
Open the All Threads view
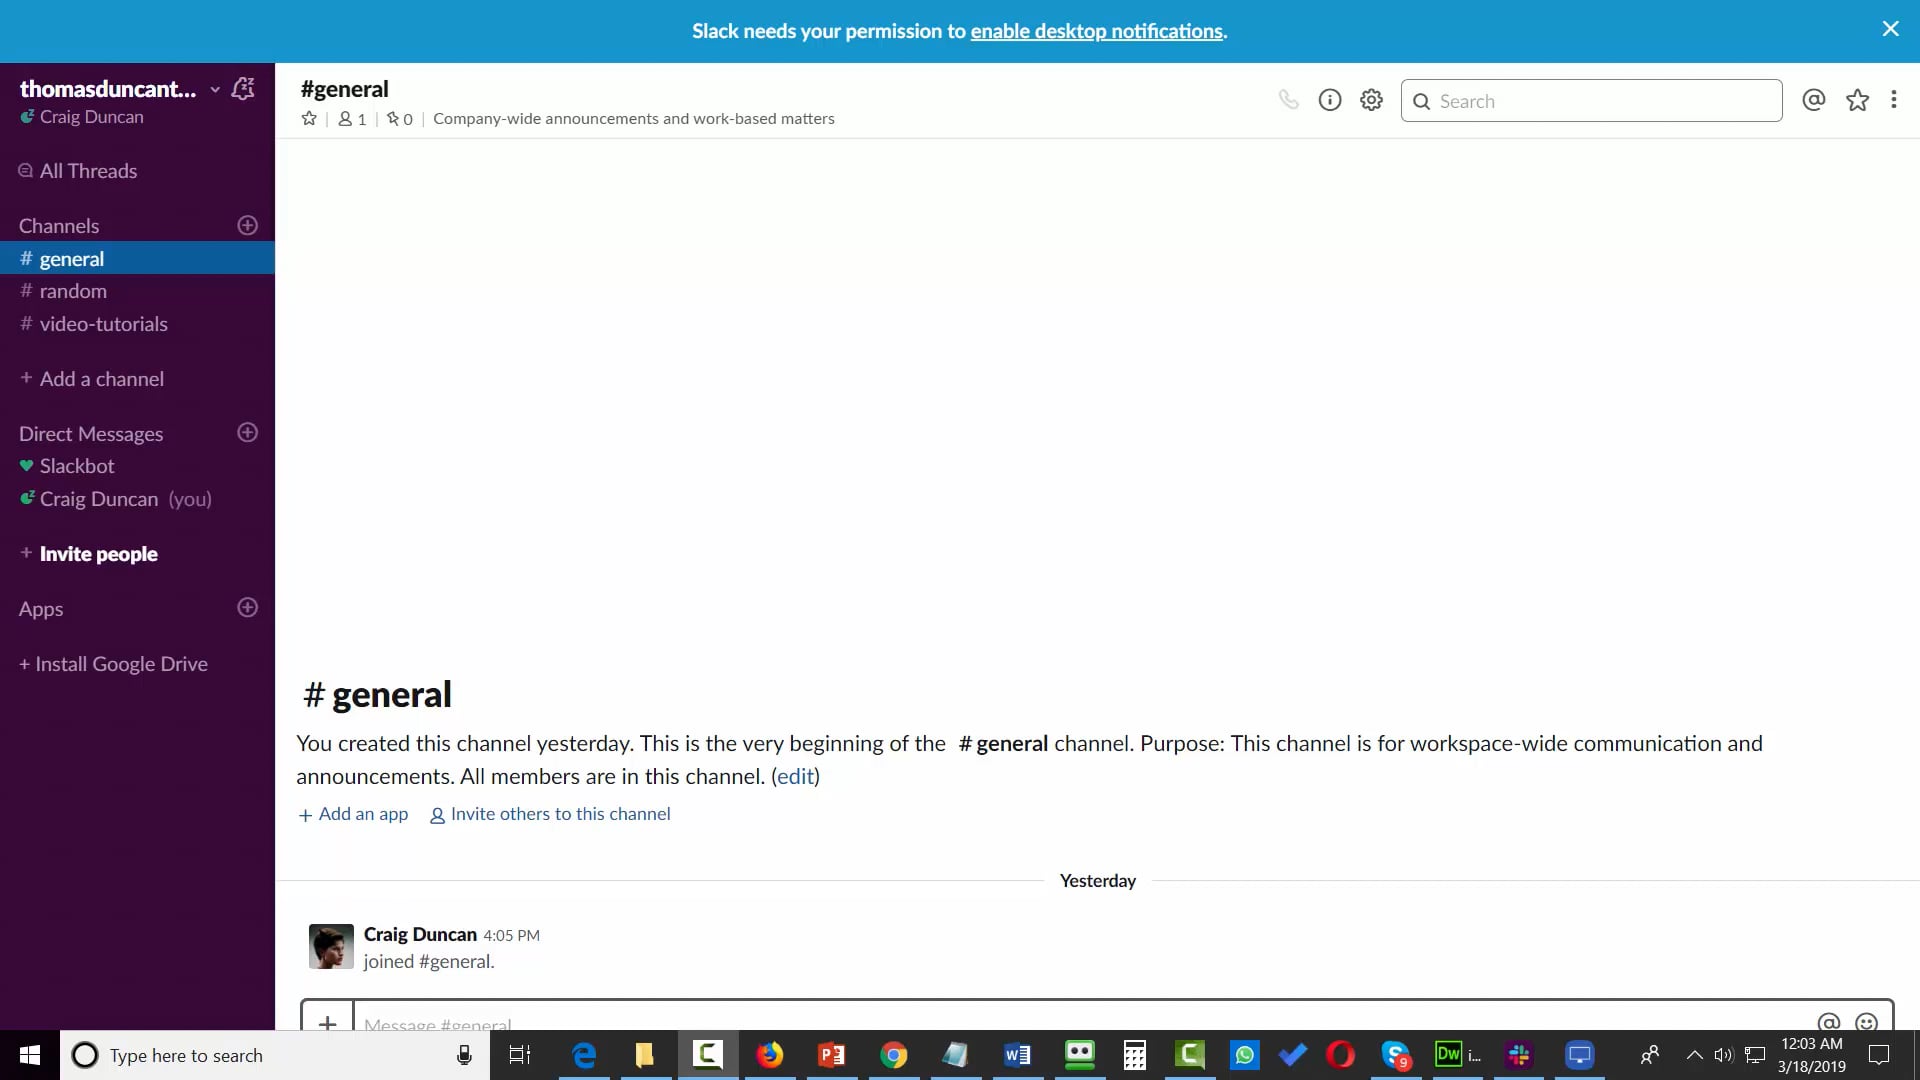(x=88, y=170)
